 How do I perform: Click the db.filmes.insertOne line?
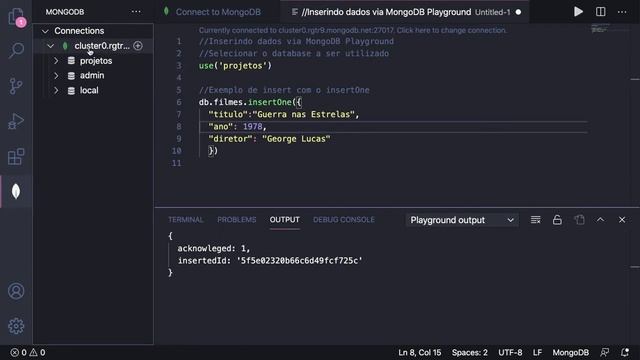point(250,102)
